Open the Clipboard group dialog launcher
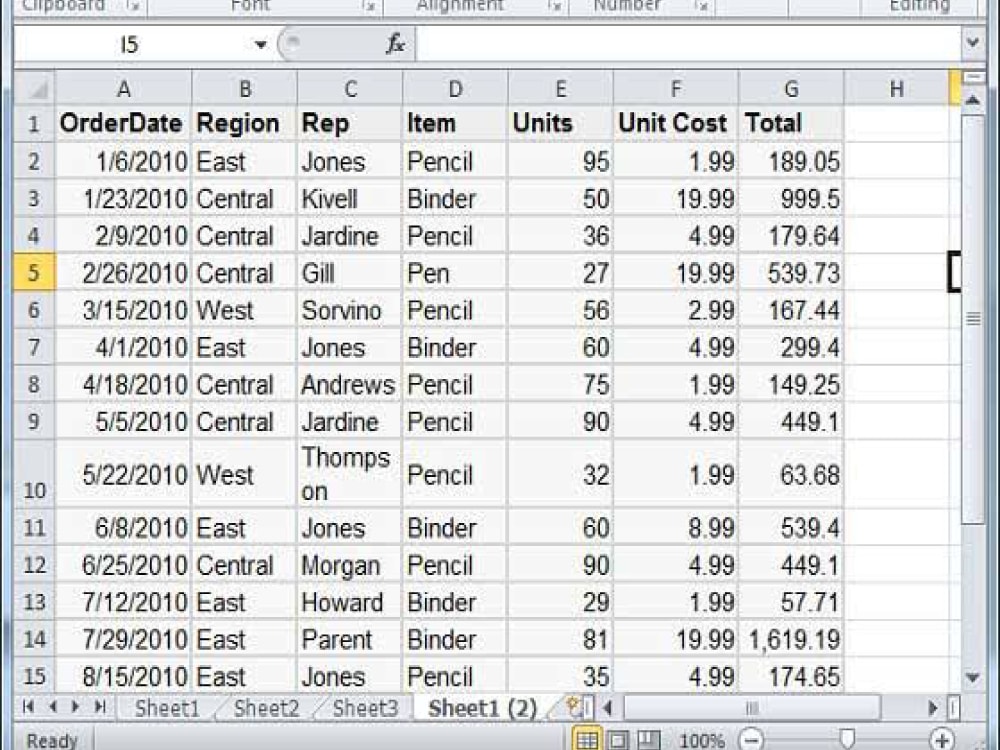This screenshot has height=750, width=1000. tap(134, 6)
